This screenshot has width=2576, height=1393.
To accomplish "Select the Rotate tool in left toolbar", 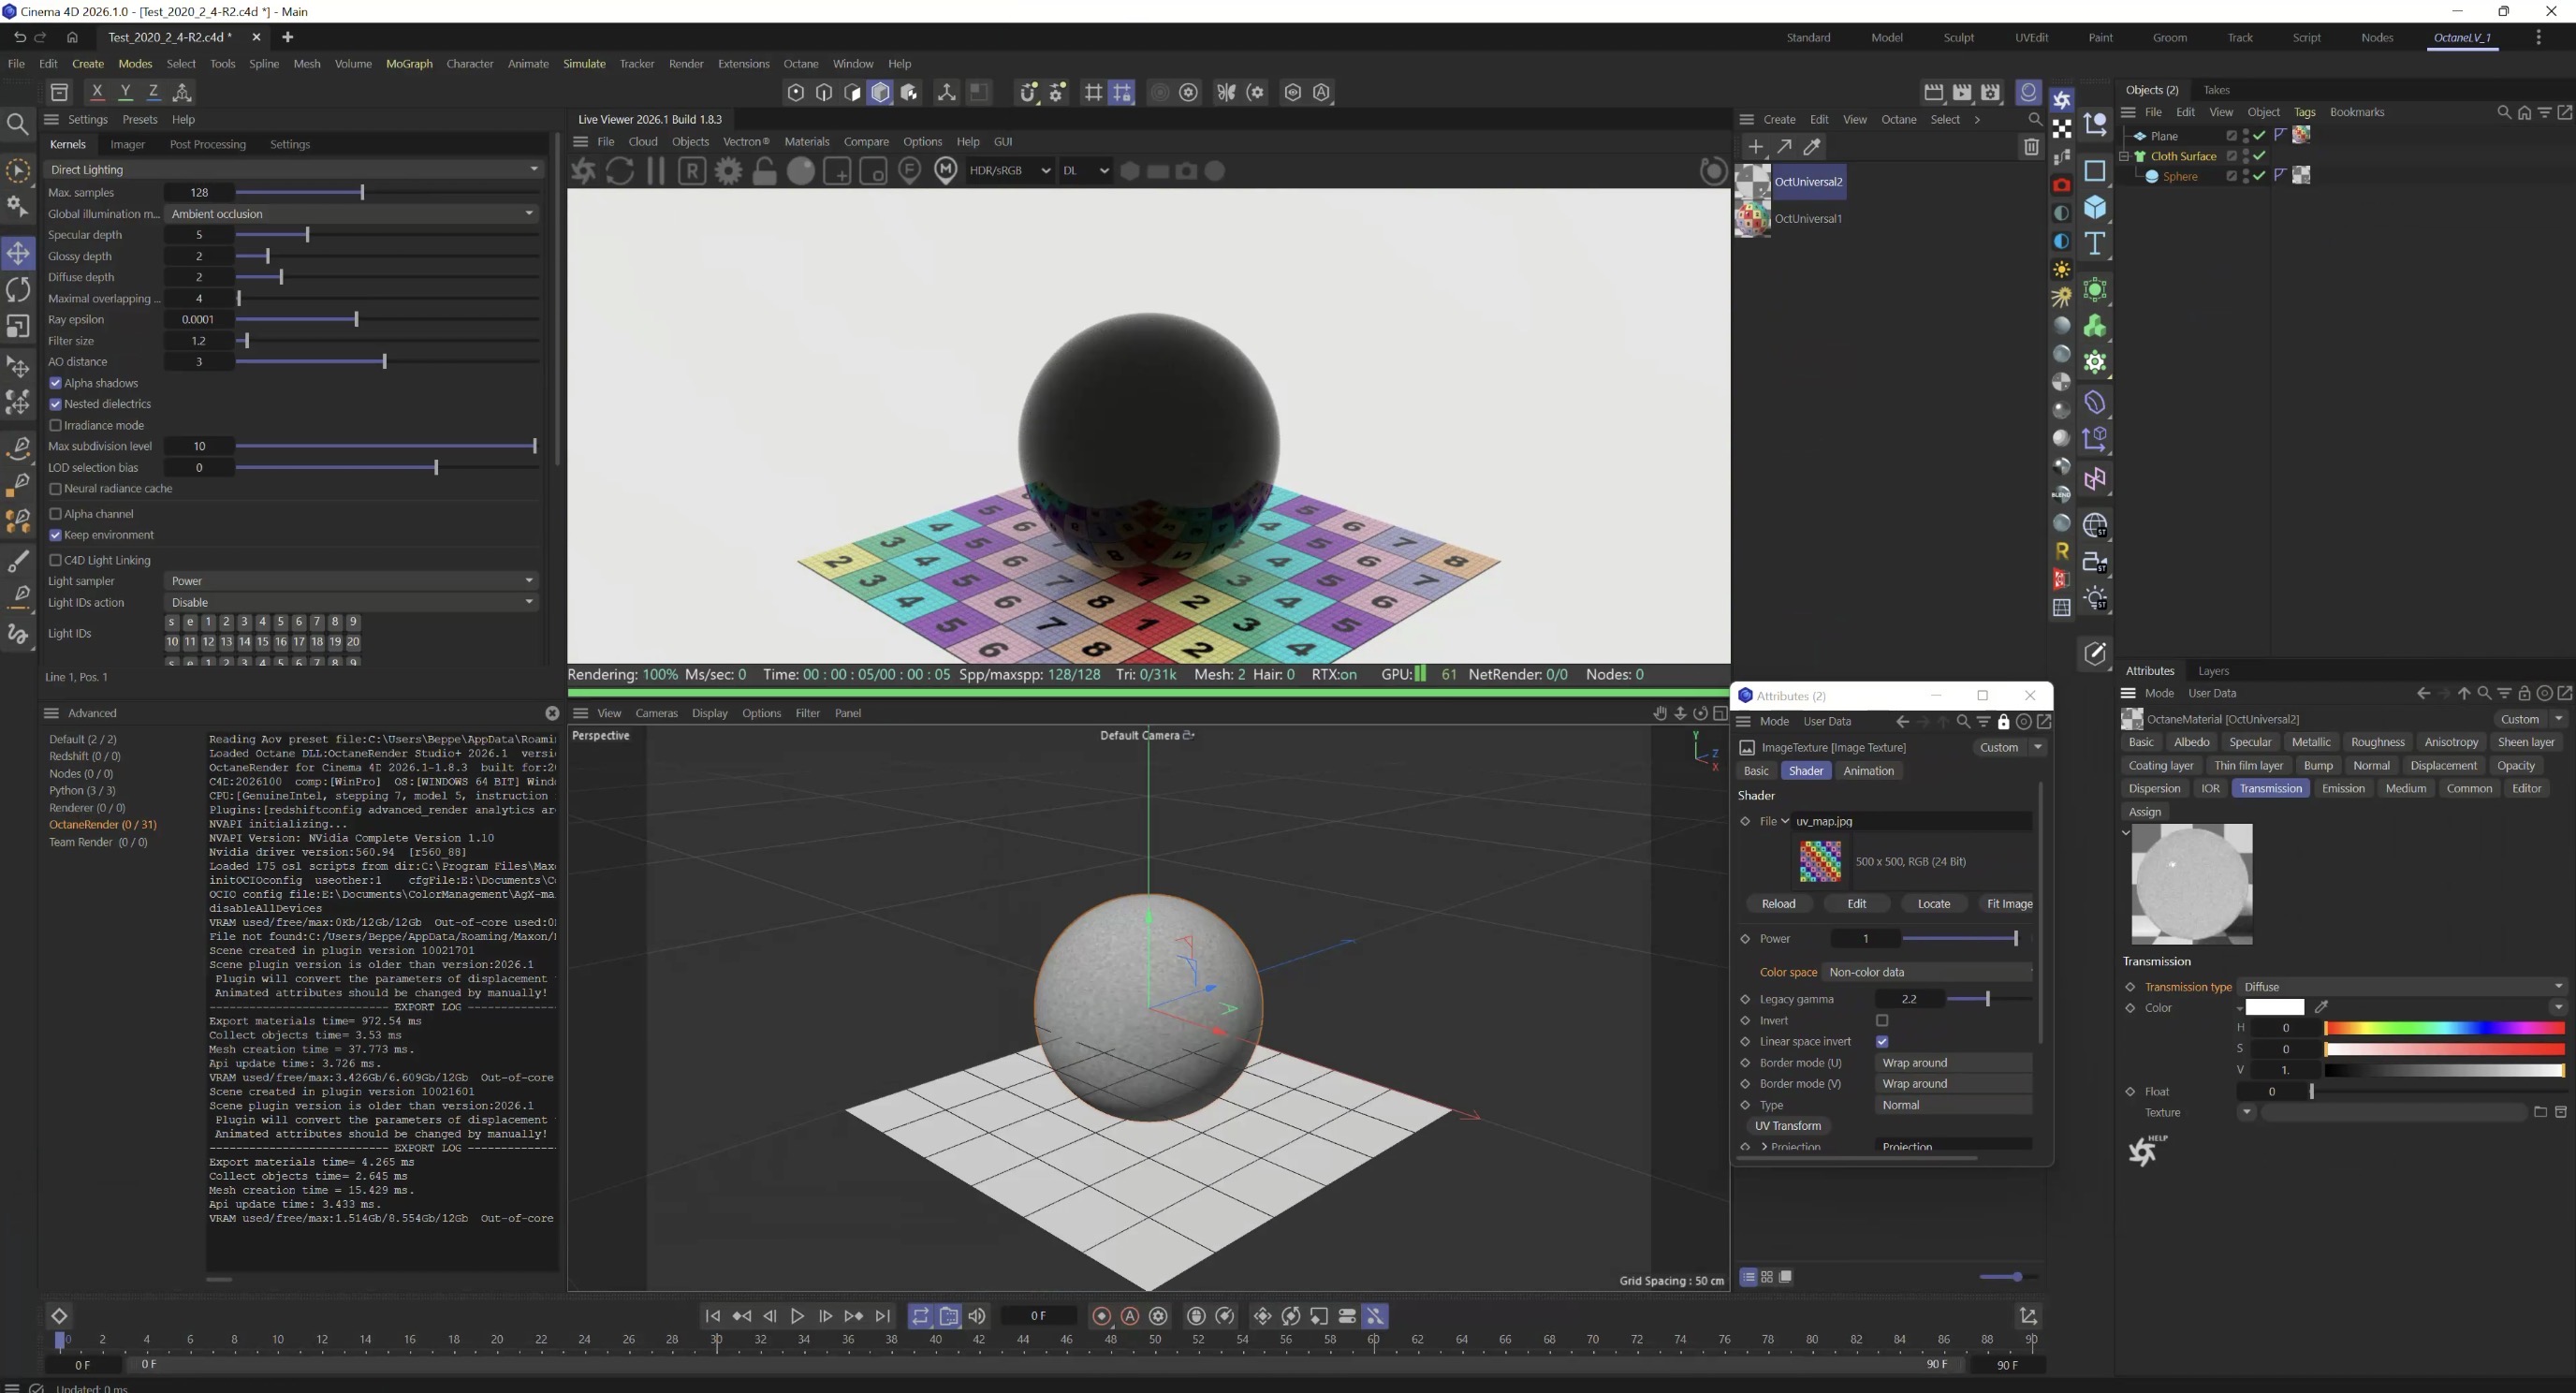I will pos(18,290).
